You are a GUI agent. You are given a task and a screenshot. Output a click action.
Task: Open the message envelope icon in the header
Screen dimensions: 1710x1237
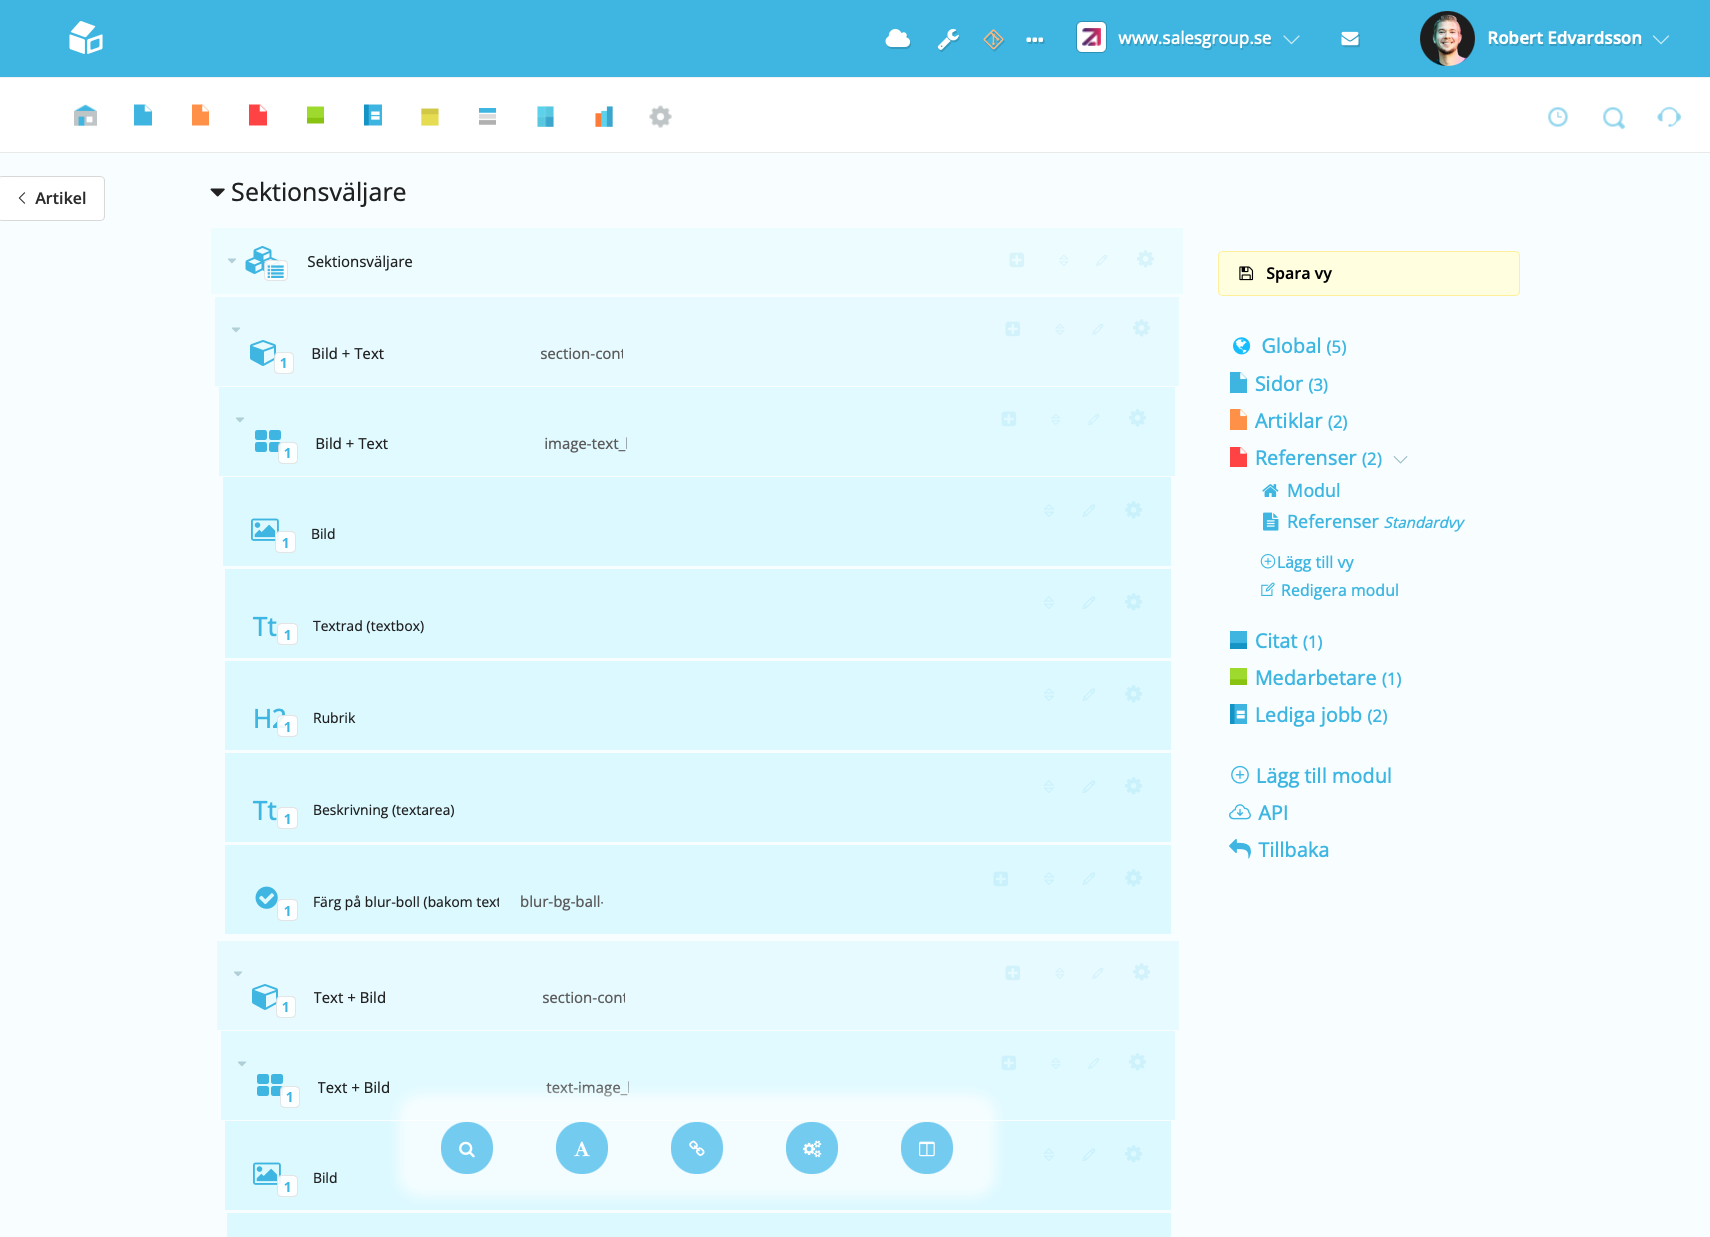[x=1349, y=38]
